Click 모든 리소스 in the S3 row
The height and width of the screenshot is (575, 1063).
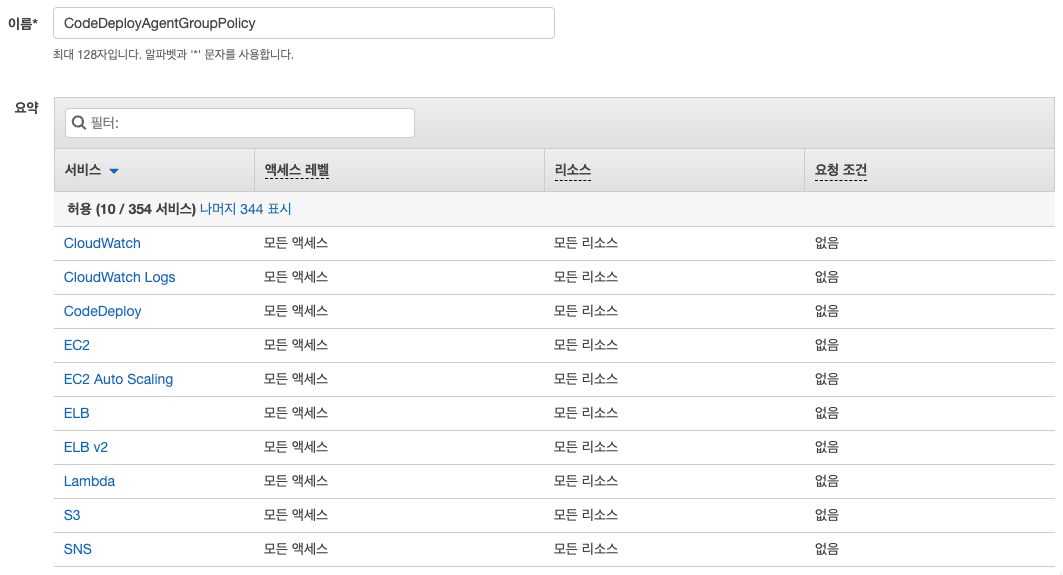pyautogui.click(x=586, y=514)
